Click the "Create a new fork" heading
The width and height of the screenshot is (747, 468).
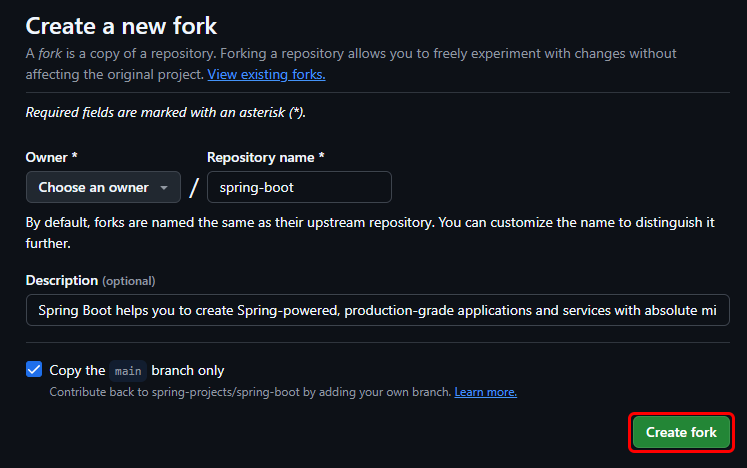[x=121, y=25]
